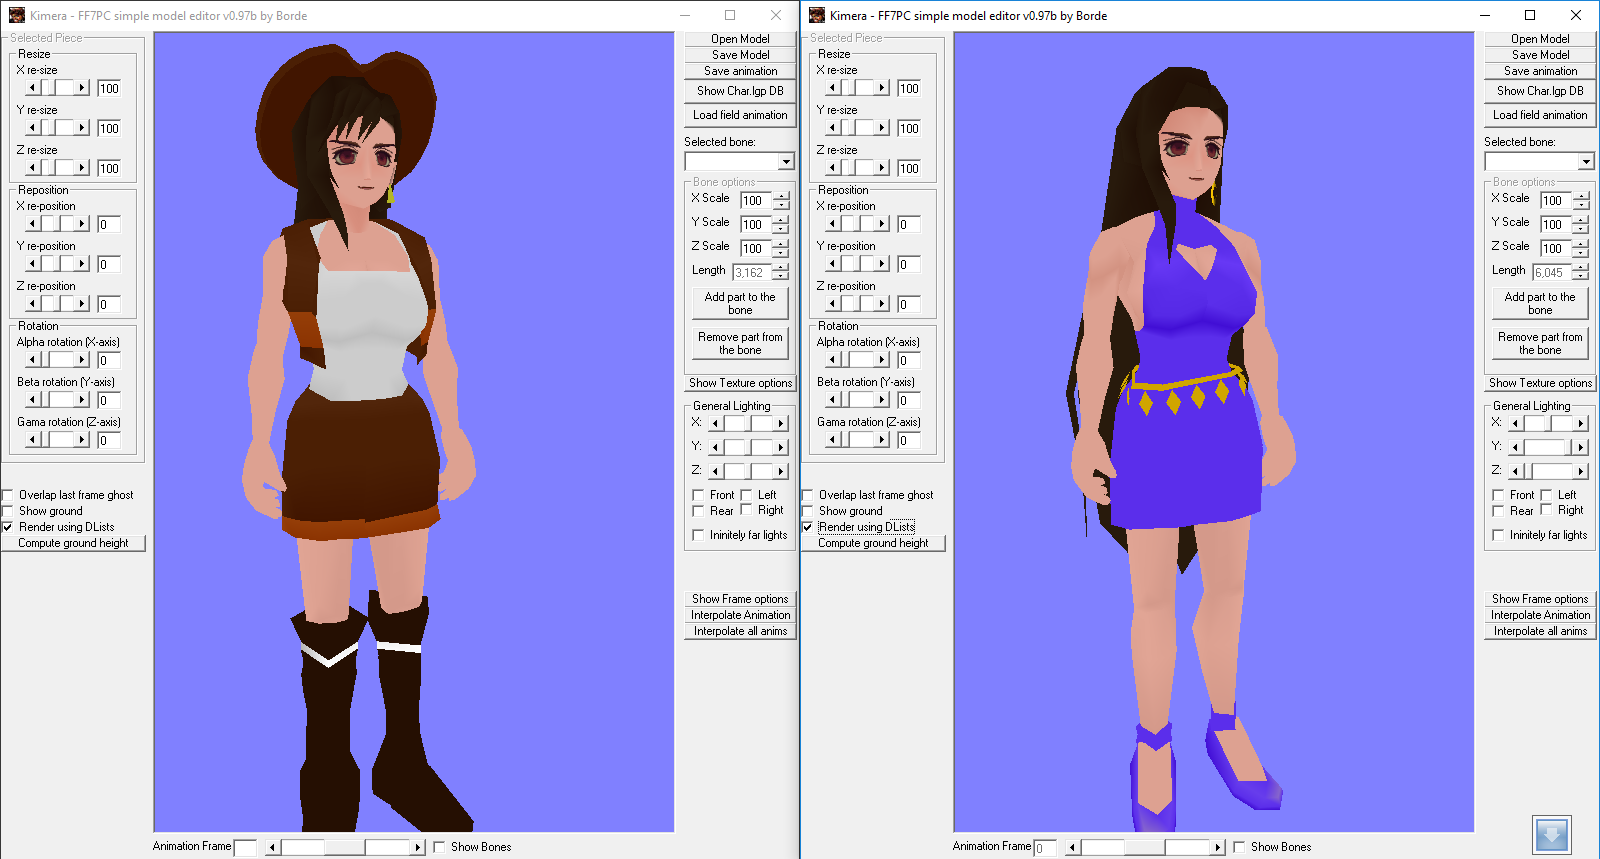Enable Left light checkbox in right window
This screenshot has height=859, width=1600.
(1547, 495)
